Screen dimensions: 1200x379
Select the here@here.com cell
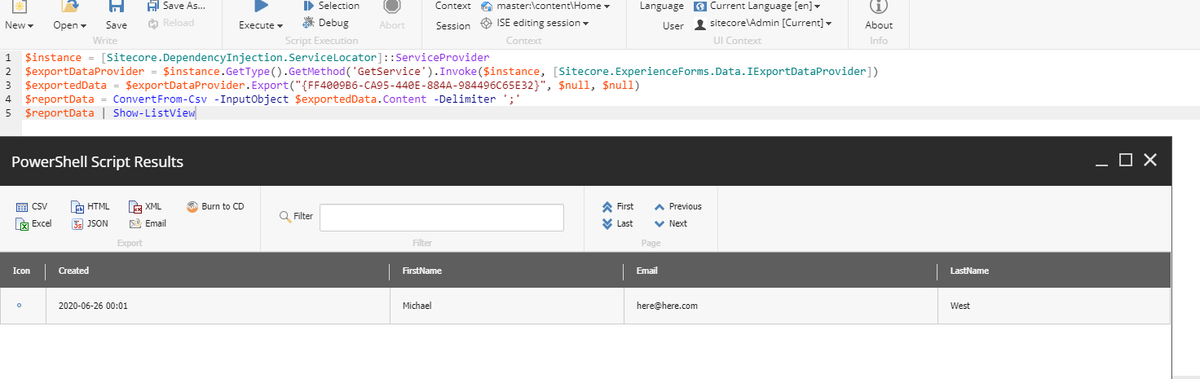(779, 305)
